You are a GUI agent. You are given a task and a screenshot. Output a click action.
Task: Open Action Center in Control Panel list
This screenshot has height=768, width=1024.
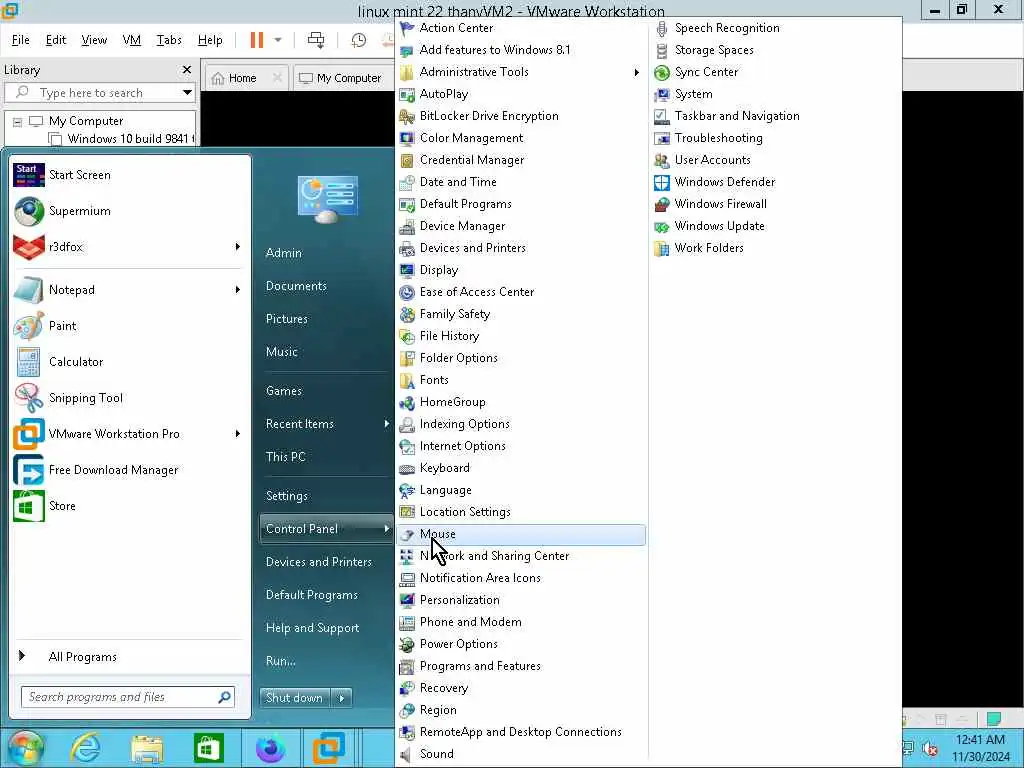[x=456, y=28]
